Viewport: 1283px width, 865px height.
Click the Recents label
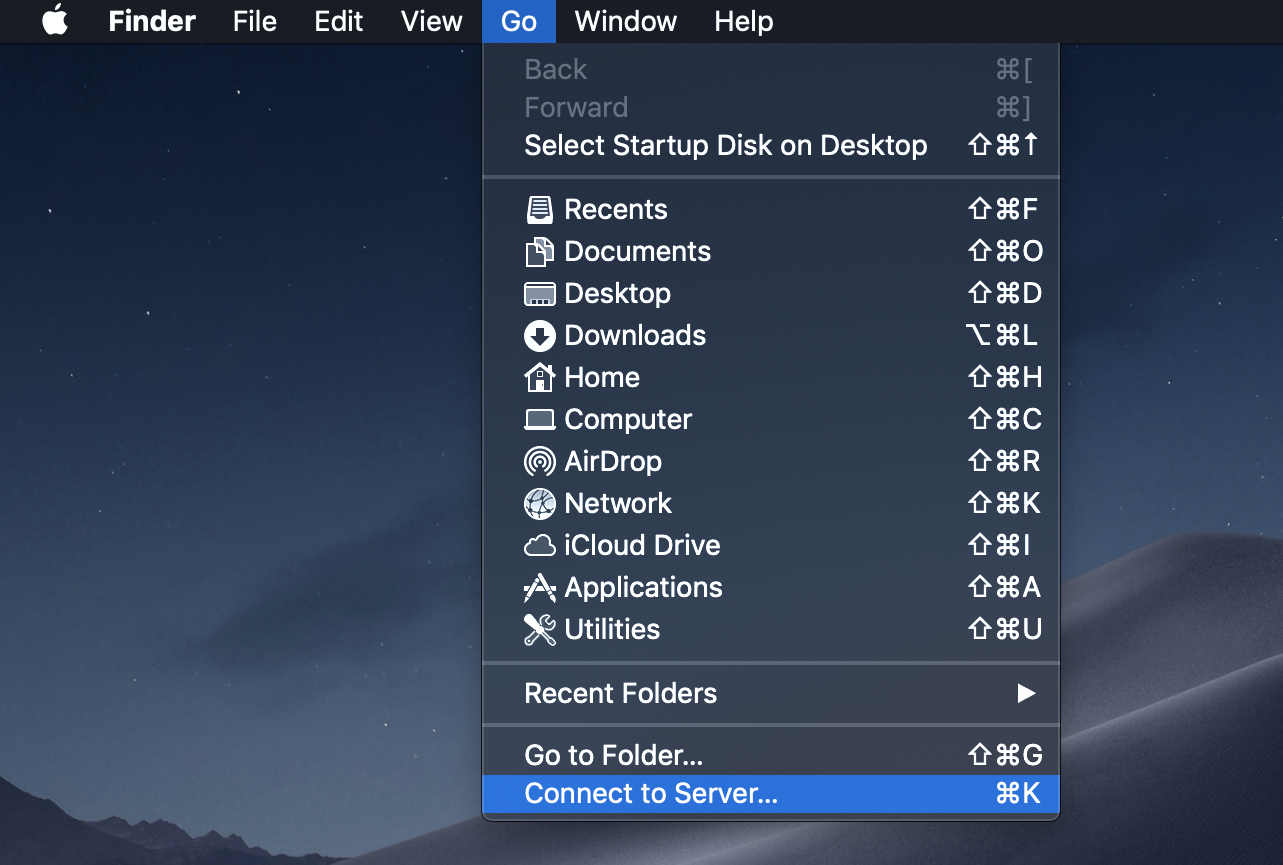pyautogui.click(x=615, y=209)
